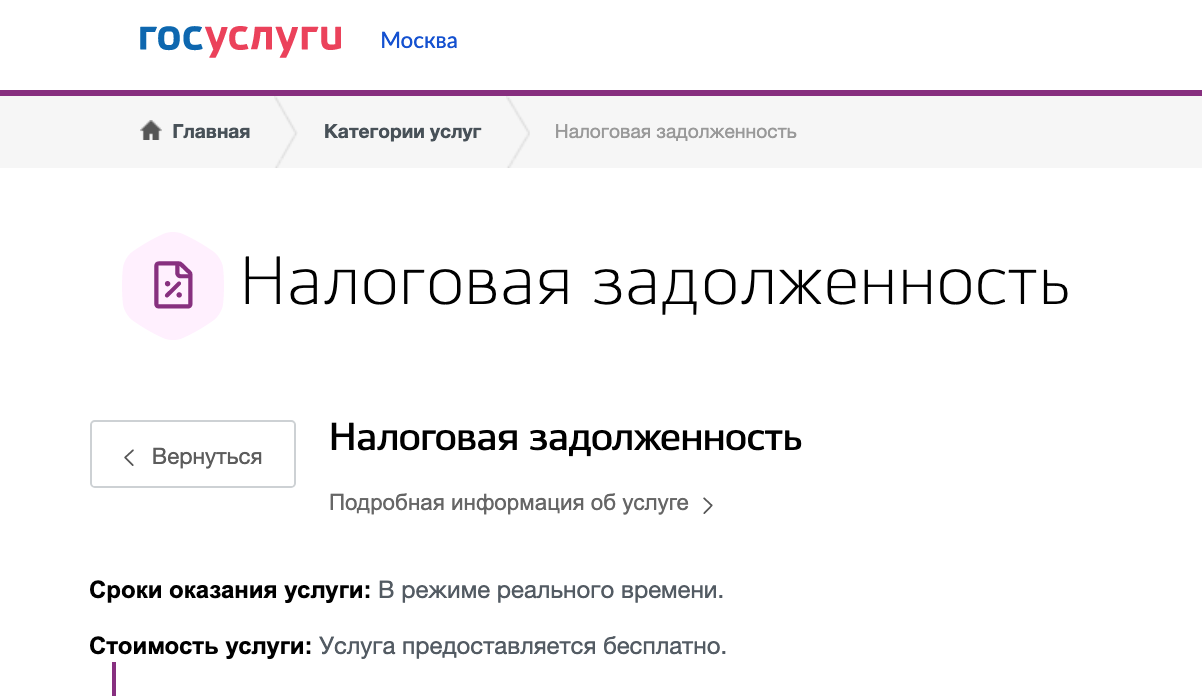Click breadcrumb separator after Категории услуг
Image resolution: width=1202 pixels, height=696 pixels.
coord(517,132)
